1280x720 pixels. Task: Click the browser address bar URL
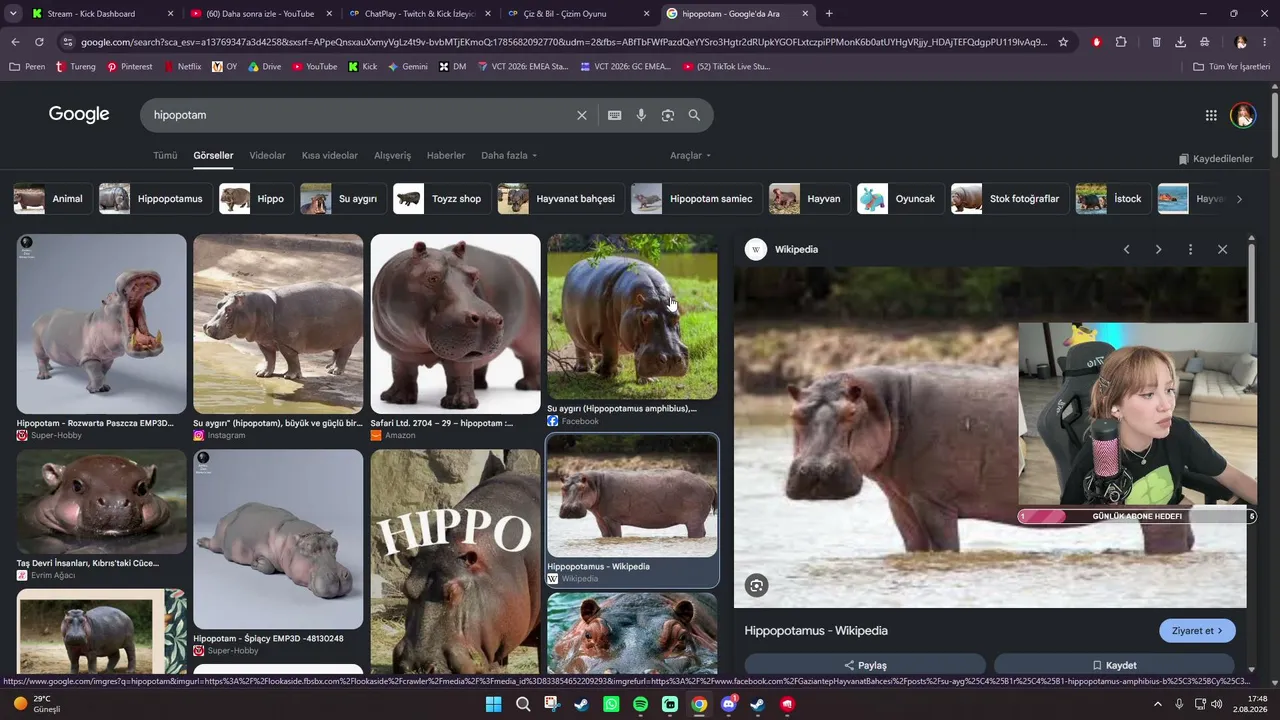point(564,42)
